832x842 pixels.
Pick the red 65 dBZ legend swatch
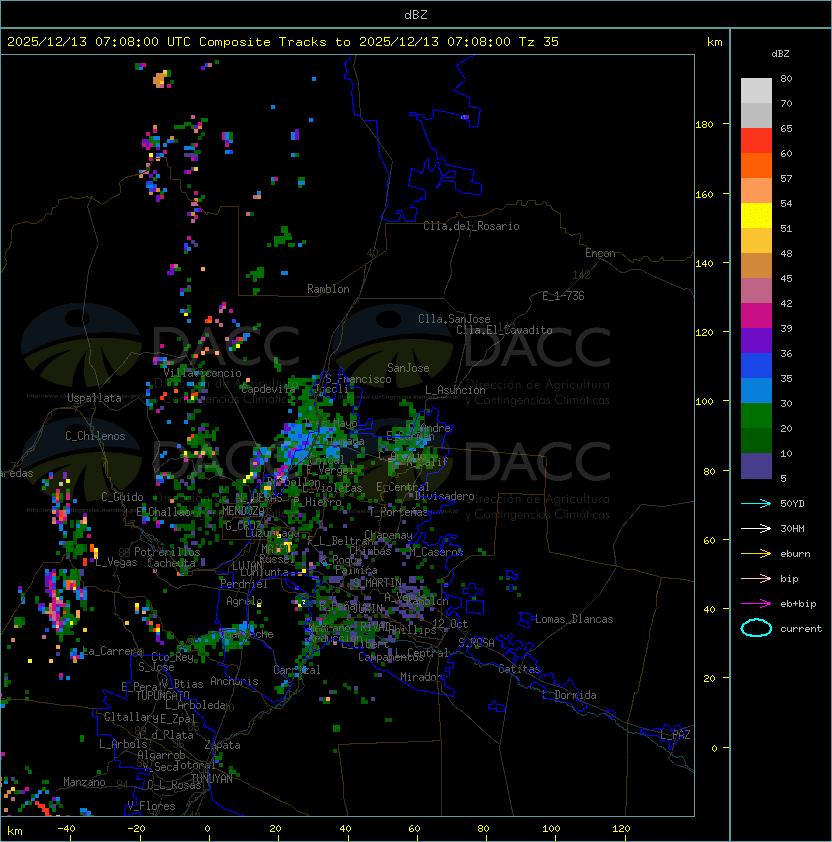(756, 141)
